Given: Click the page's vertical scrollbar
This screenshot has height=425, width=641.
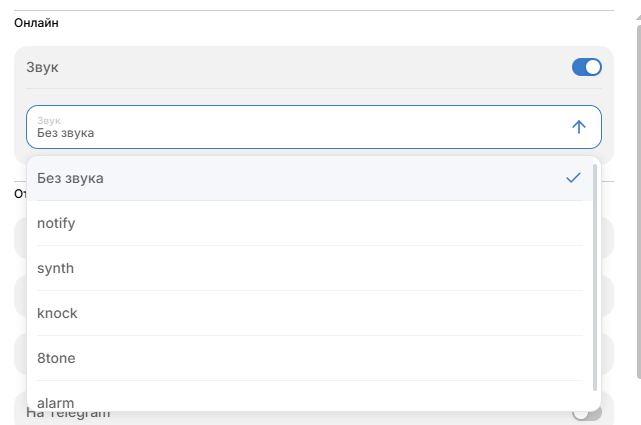Looking at the screenshot, I should (x=639, y=200).
